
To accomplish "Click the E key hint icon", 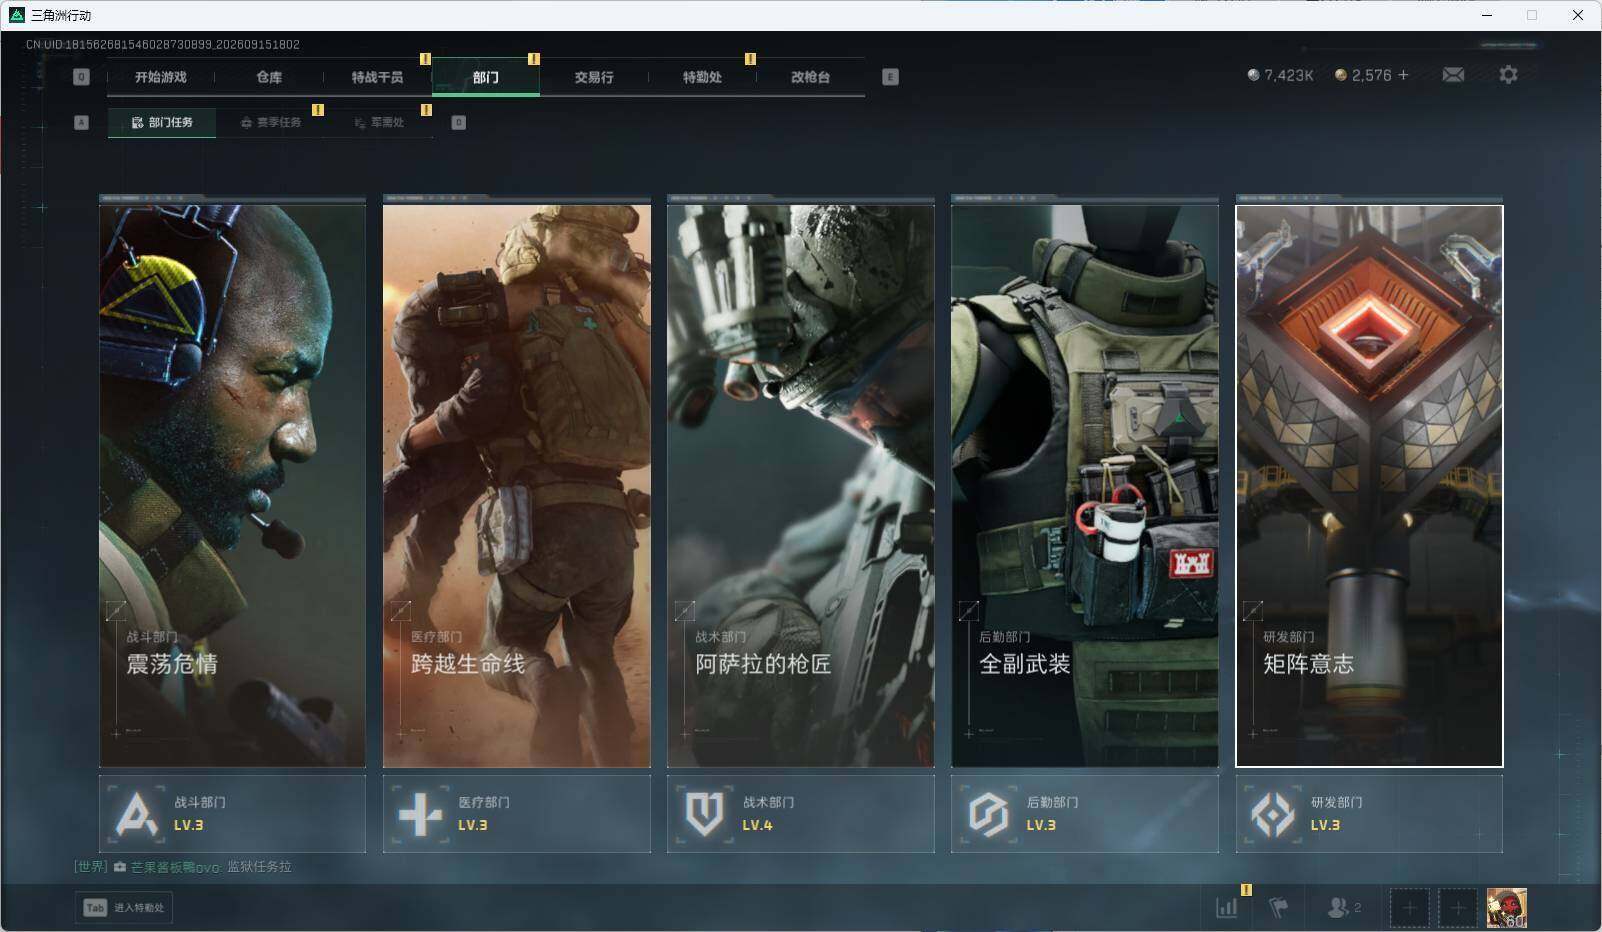I will click(890, 77).
